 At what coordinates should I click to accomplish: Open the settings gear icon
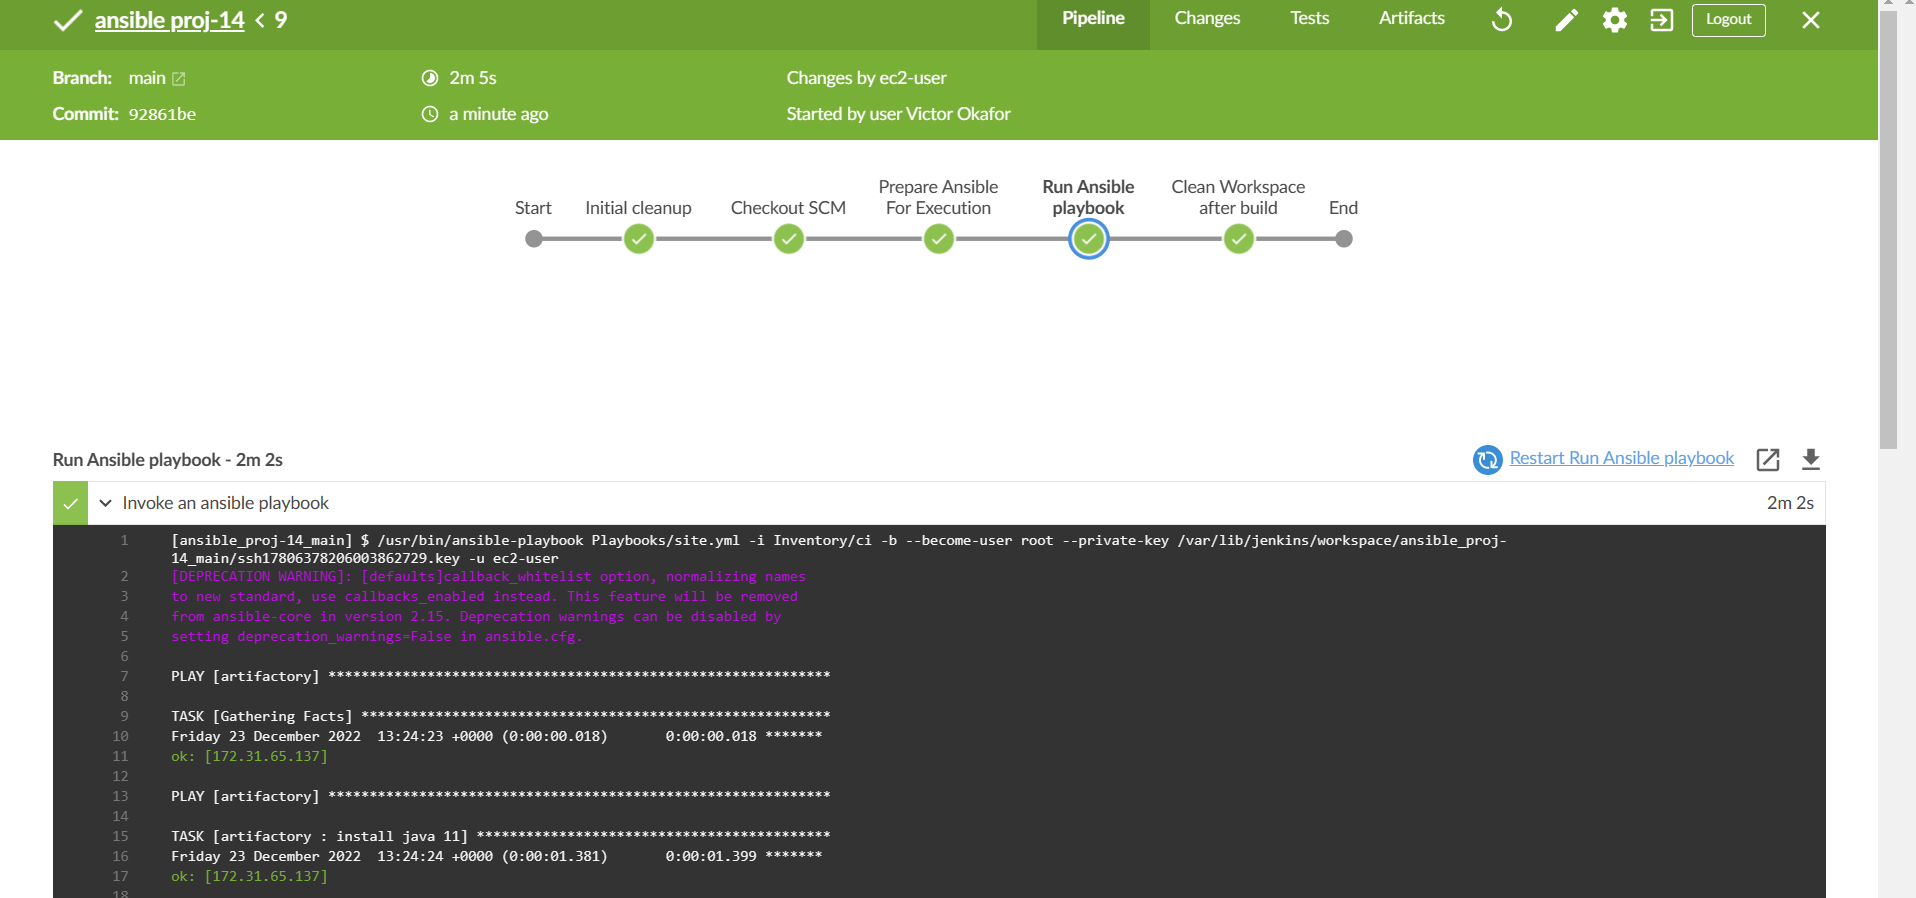tap(1614, 20)
